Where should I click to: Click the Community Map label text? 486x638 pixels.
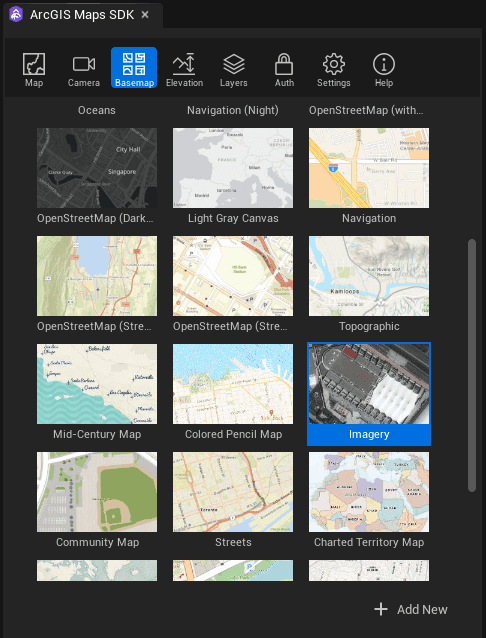coord(97,542)
